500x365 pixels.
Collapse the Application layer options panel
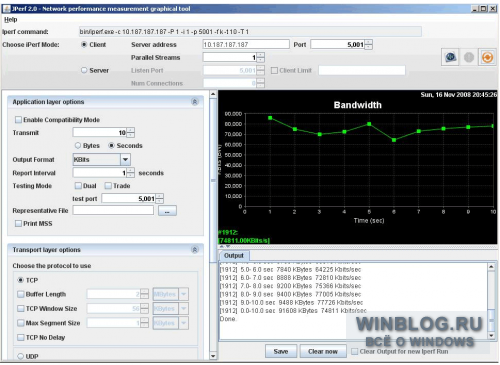(195, 102)
